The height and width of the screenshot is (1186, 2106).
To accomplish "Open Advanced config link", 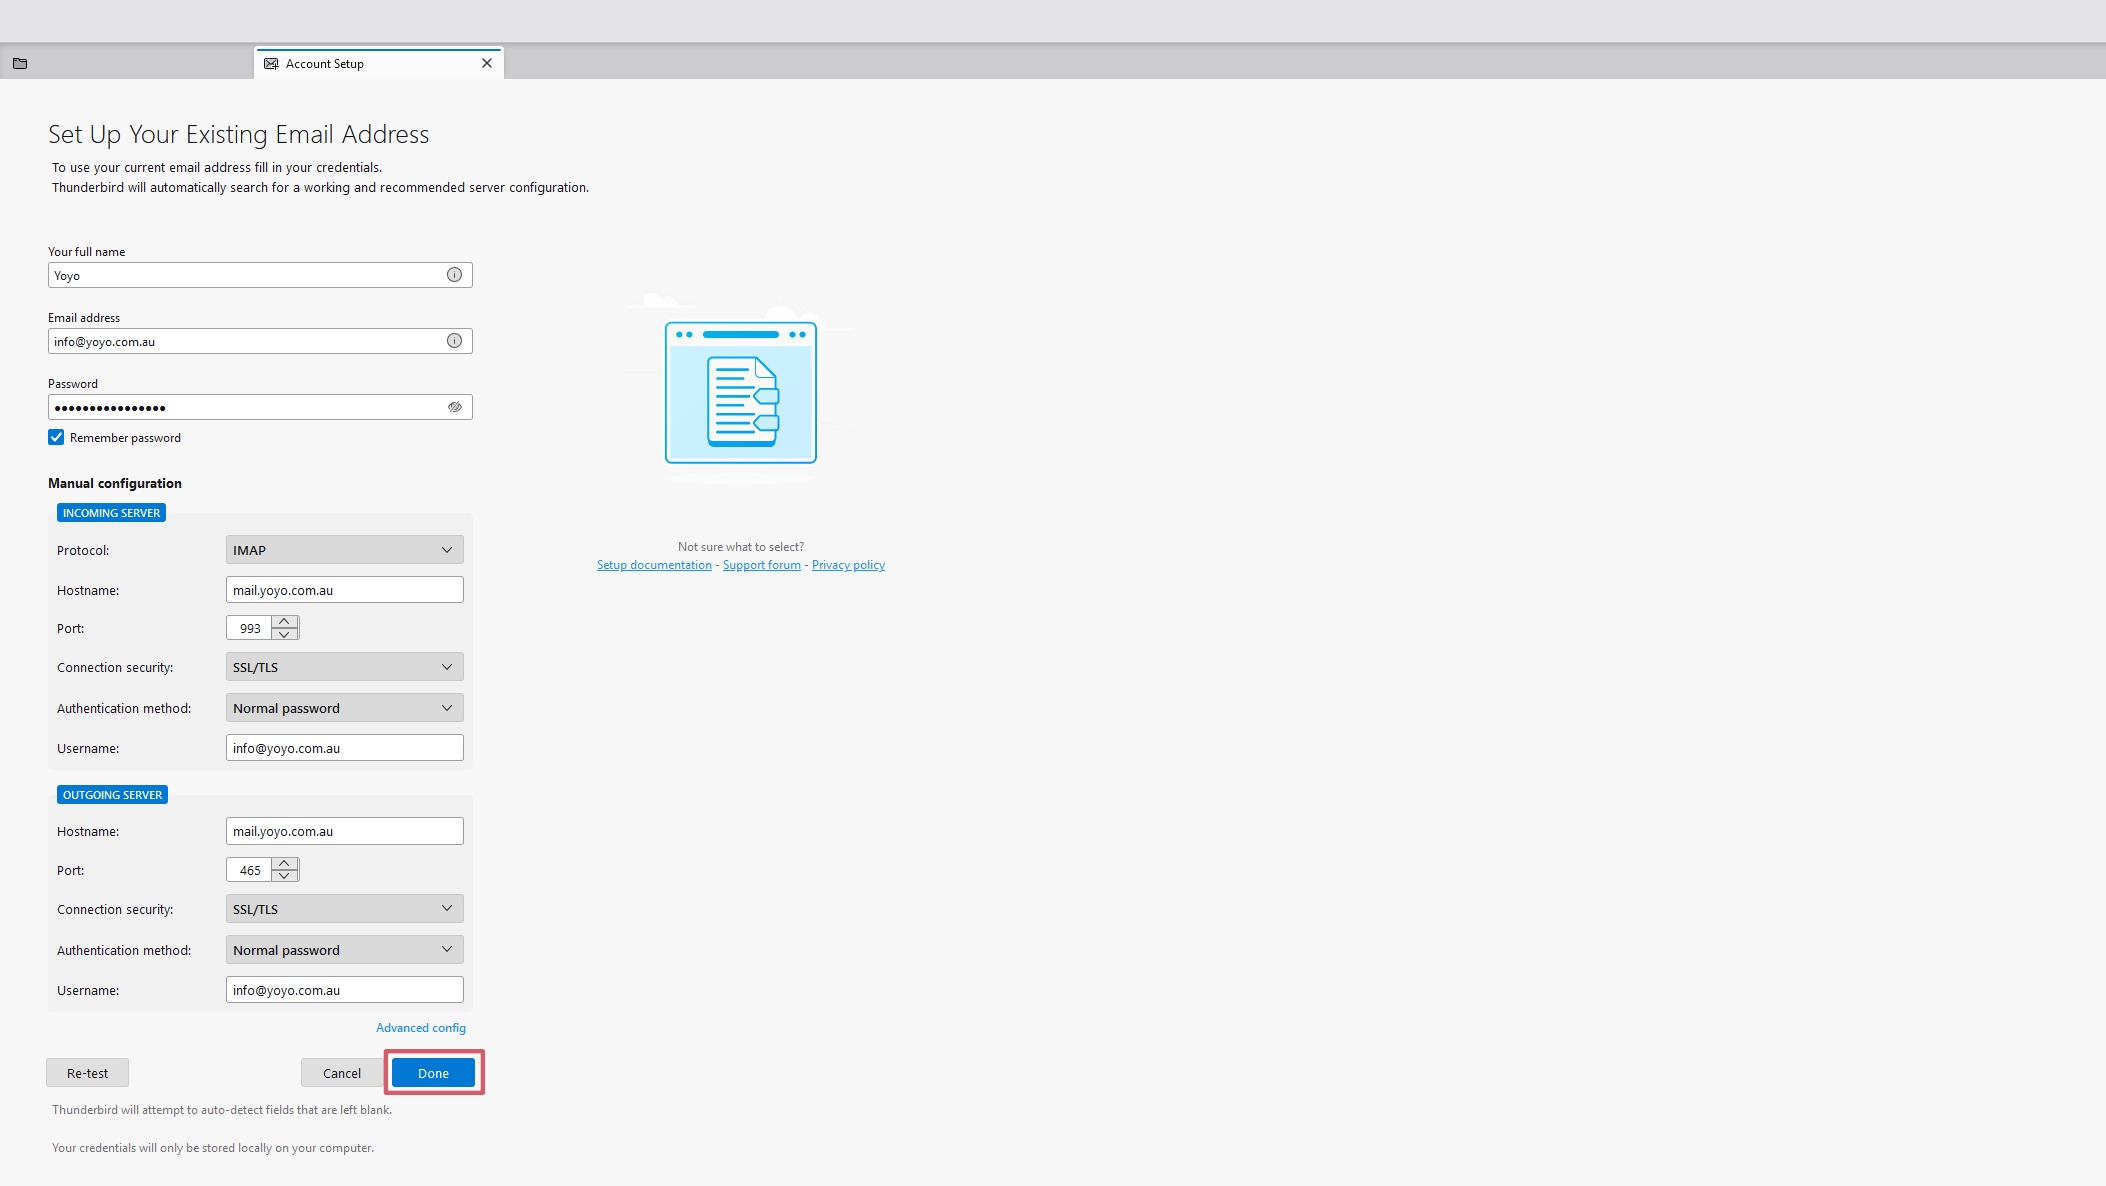I will (421, 1028).
